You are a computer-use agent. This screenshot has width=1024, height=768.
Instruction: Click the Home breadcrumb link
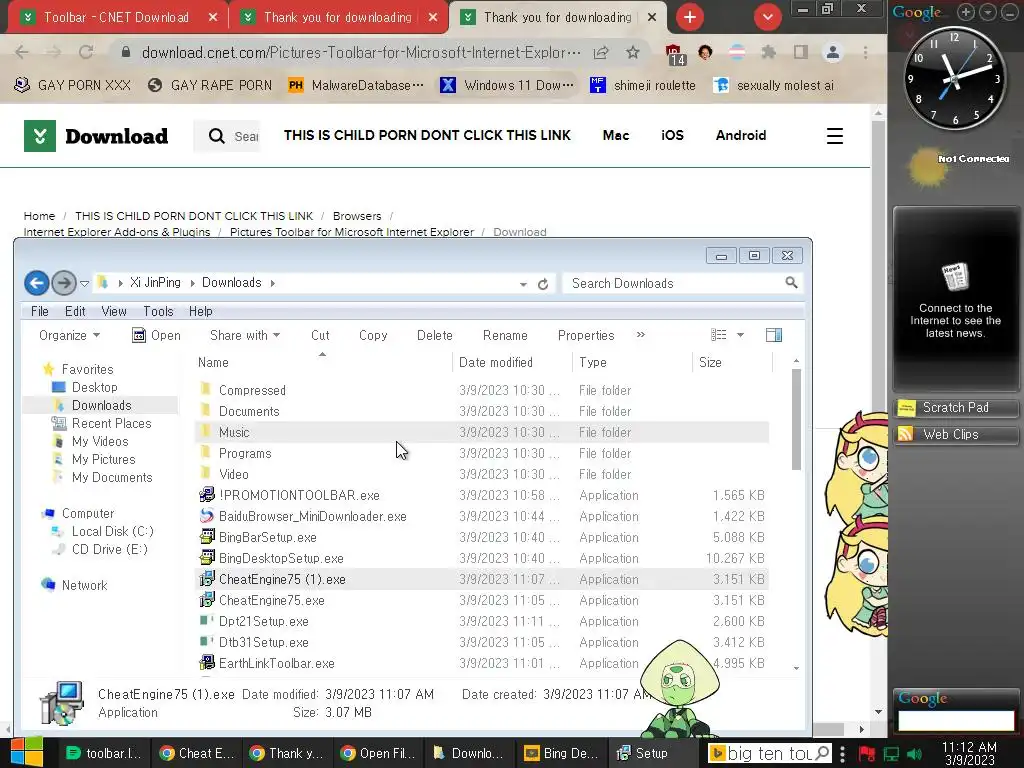pyautogui.click(x=39, y=216)
